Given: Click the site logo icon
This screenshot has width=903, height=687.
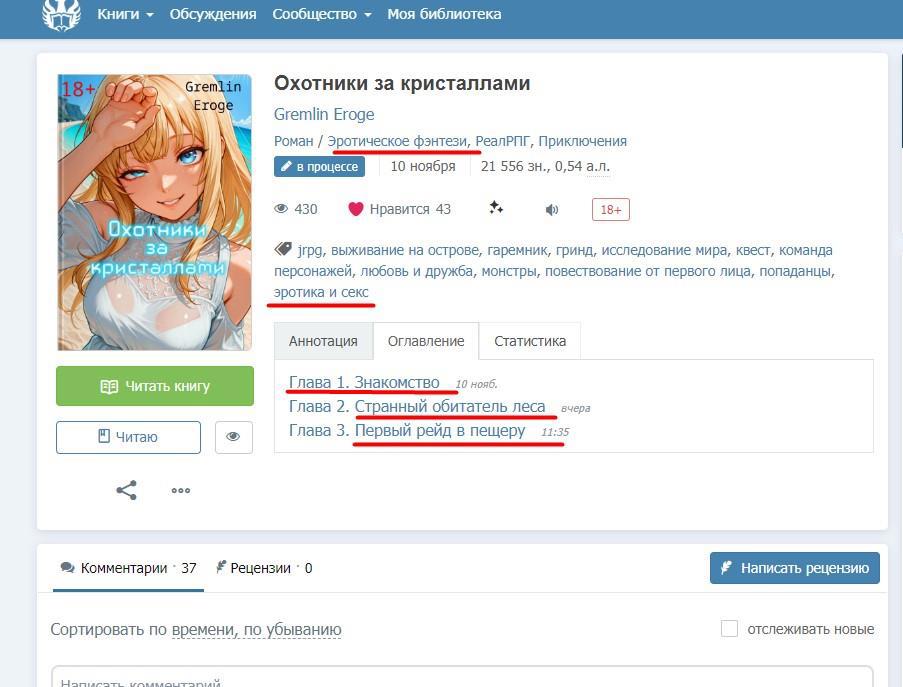Looking at the screenshot, I should (x=62, y=15).
